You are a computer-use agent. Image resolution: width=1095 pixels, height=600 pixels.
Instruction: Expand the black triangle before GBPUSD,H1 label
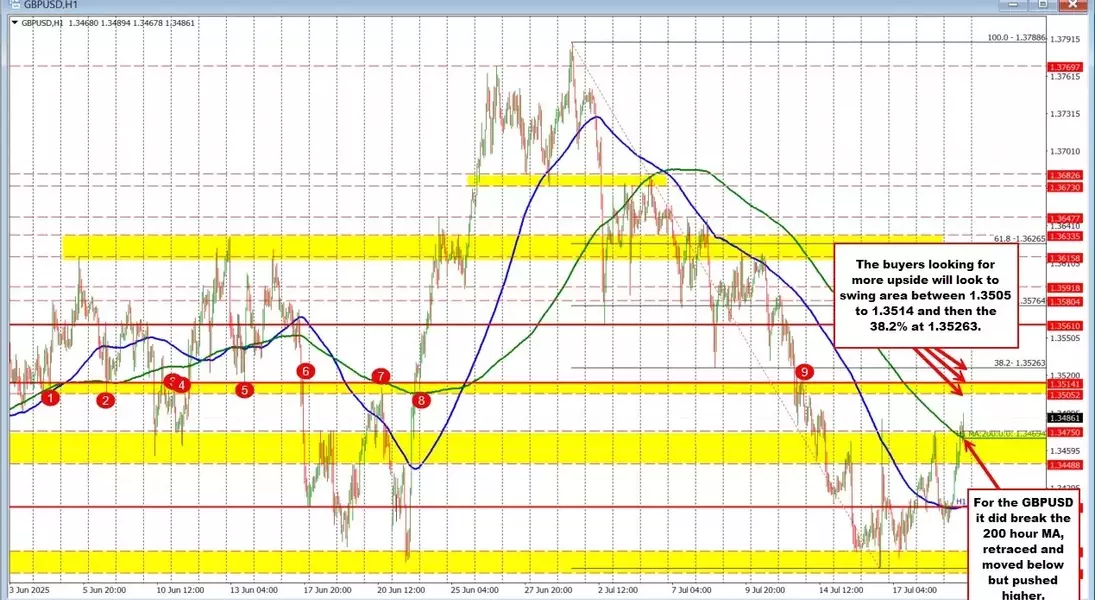pos(16,22)
